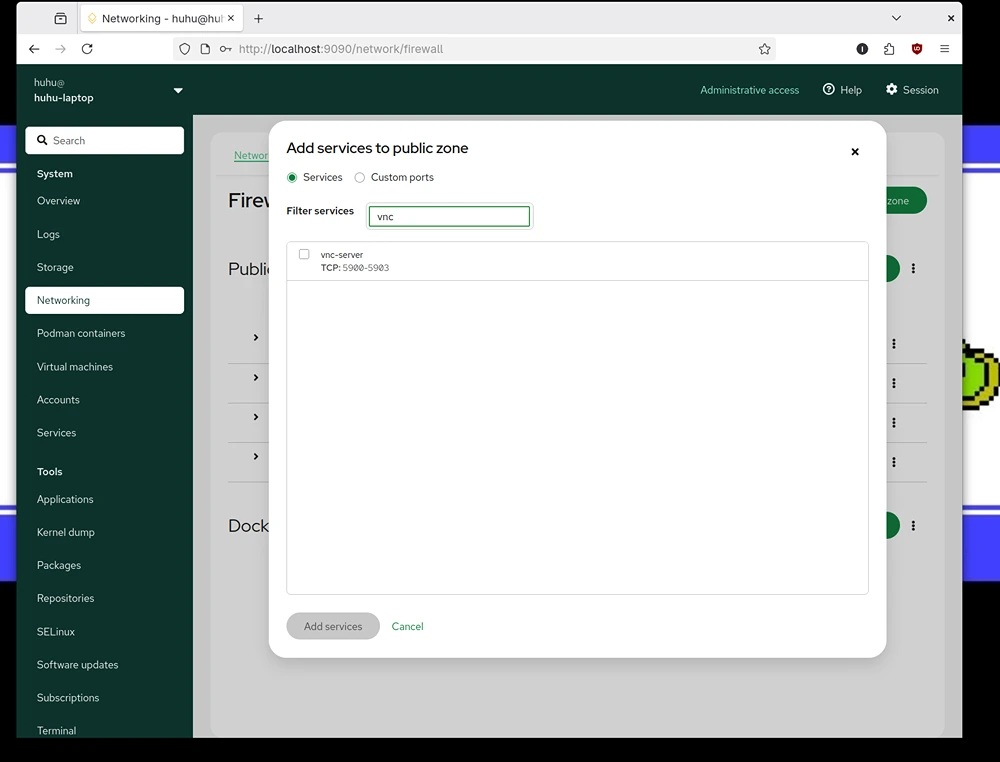Click the Administrative access link

click(749, 90)
